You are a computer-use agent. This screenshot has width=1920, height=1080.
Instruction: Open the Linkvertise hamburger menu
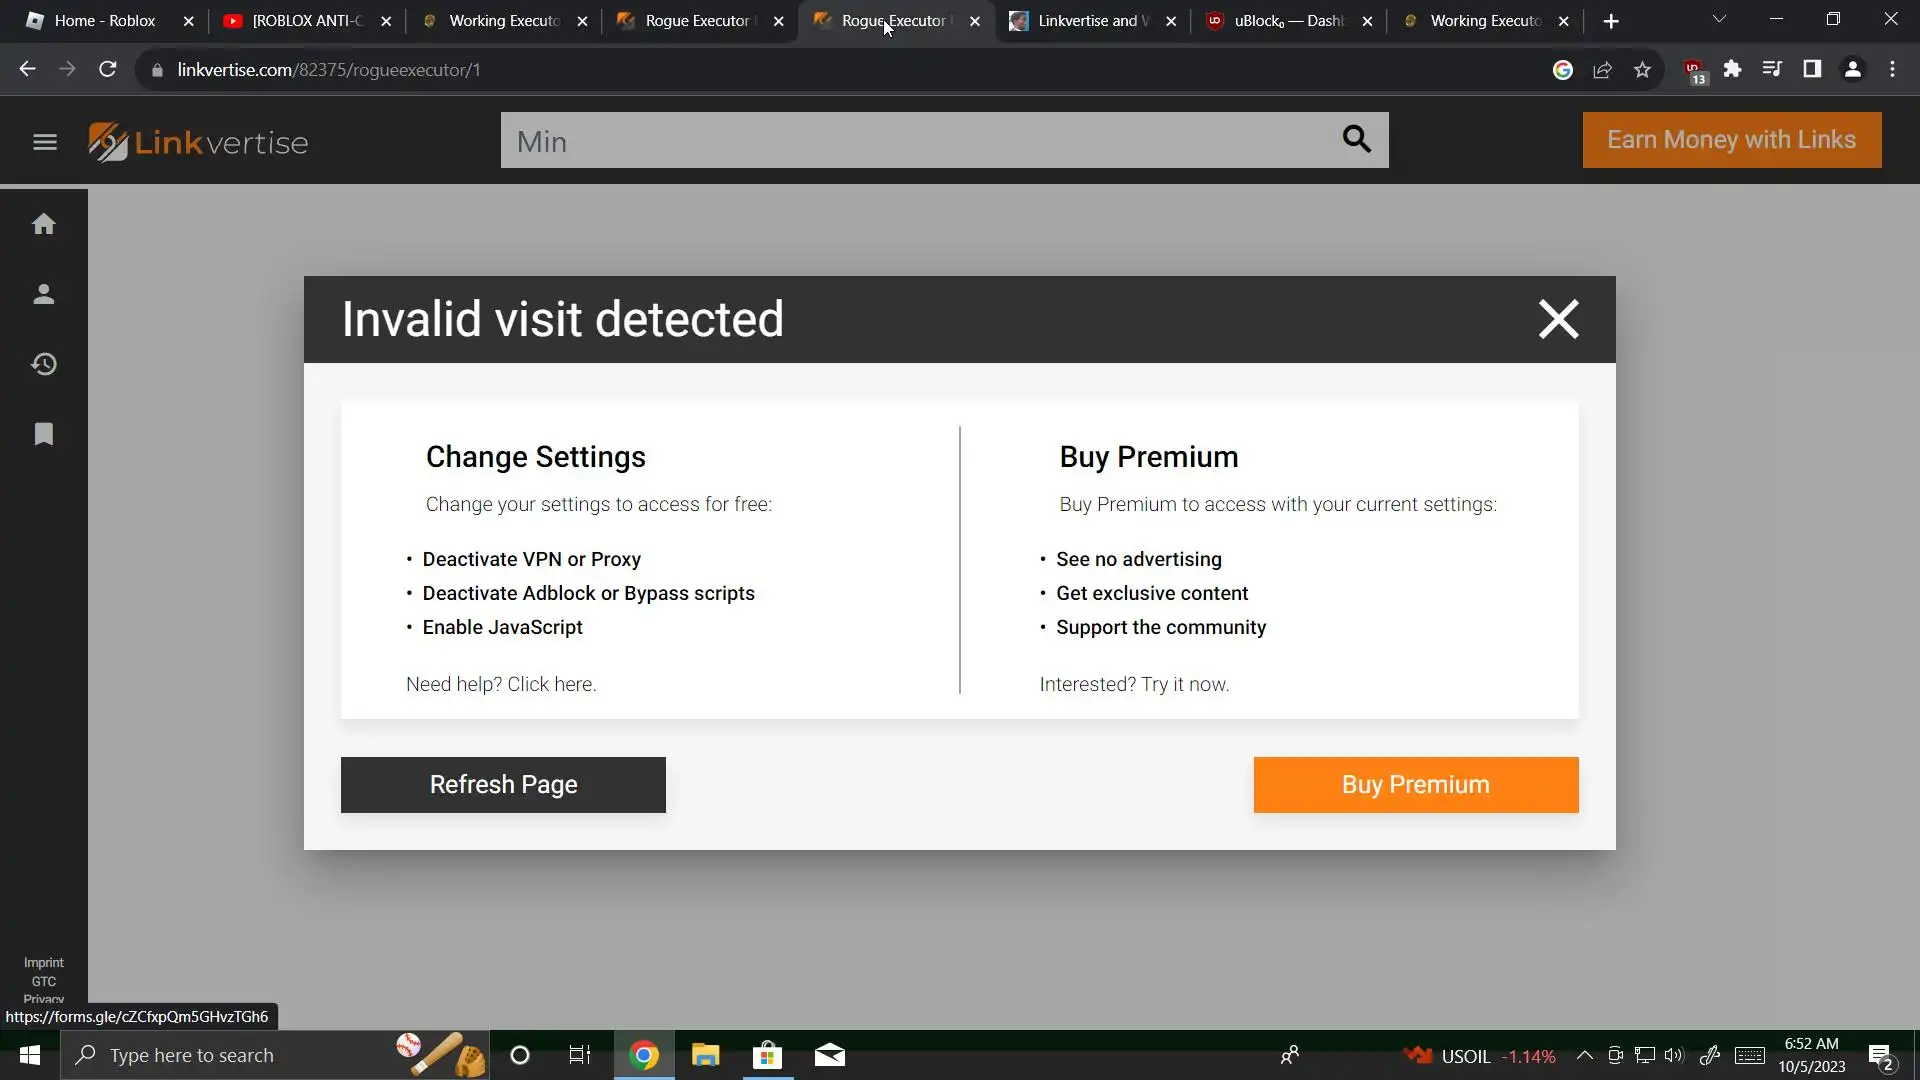pyautogui.click(x=44, y=142)
